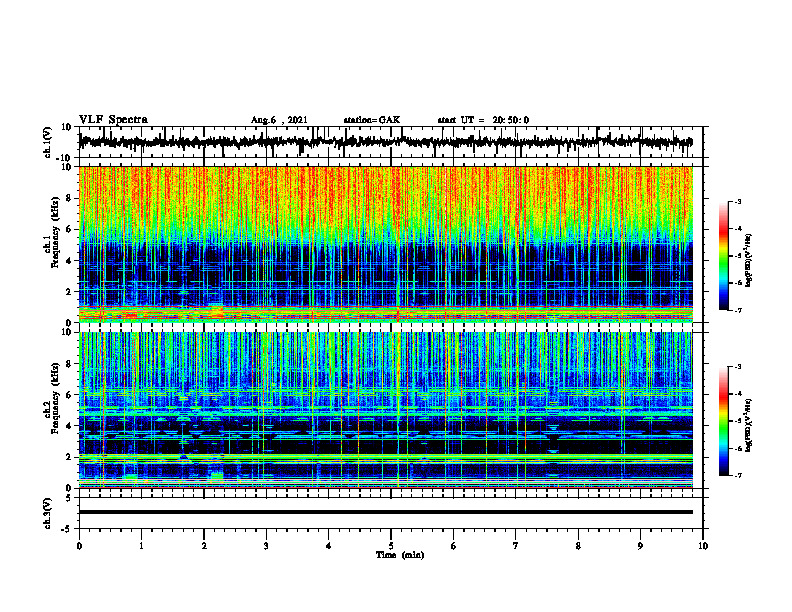Click the lower ch.2 color scale bar
The height and width of the screenshot is (612, 792).
[x=723, y=421]
